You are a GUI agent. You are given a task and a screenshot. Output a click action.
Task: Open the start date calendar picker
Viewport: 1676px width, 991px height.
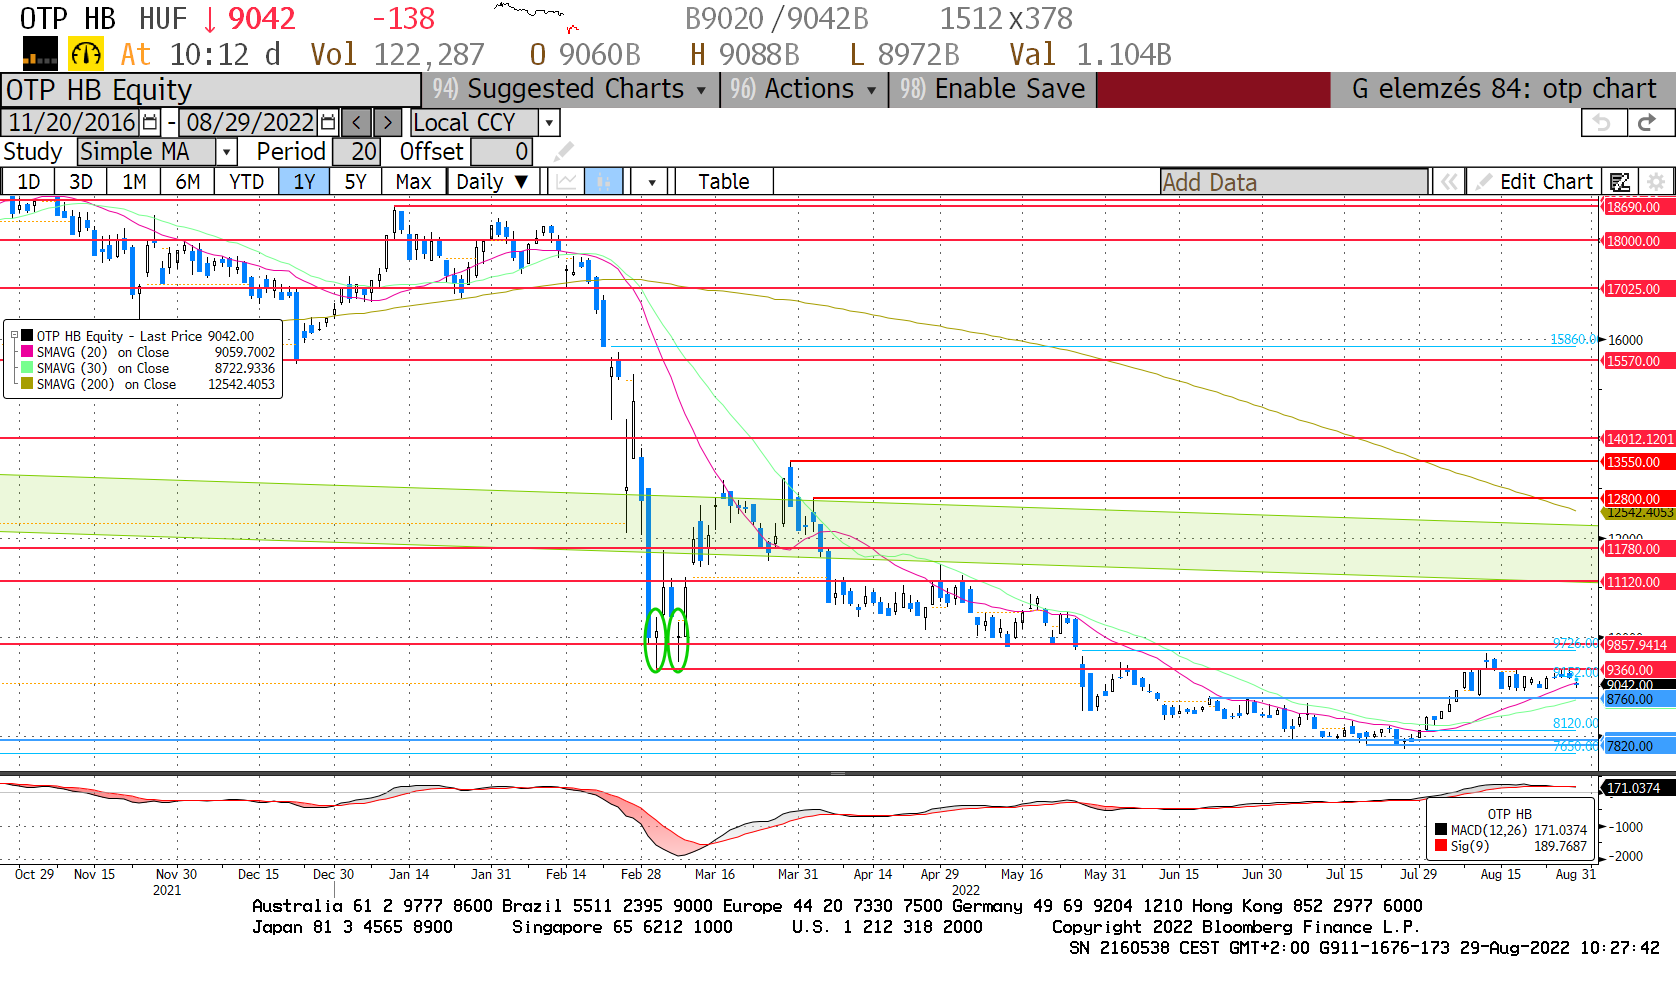click(x=150, y=123)
